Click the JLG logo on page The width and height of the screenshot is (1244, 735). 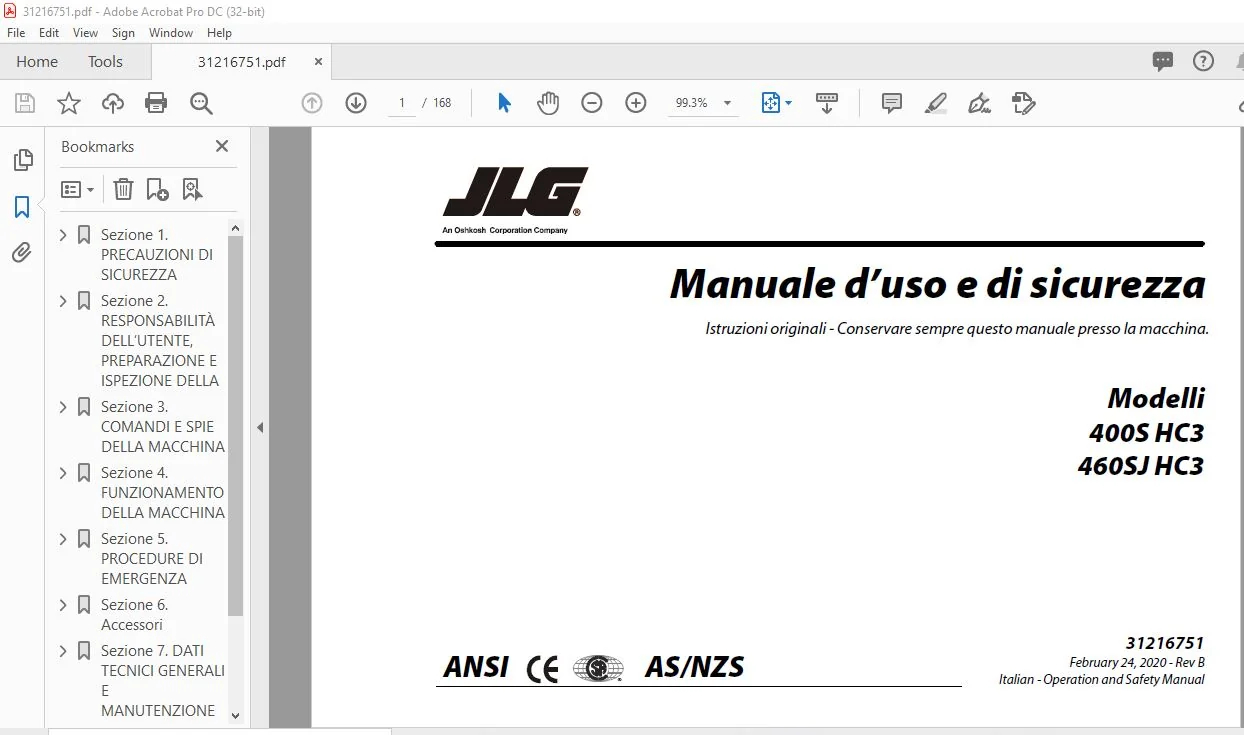[516, 200]
